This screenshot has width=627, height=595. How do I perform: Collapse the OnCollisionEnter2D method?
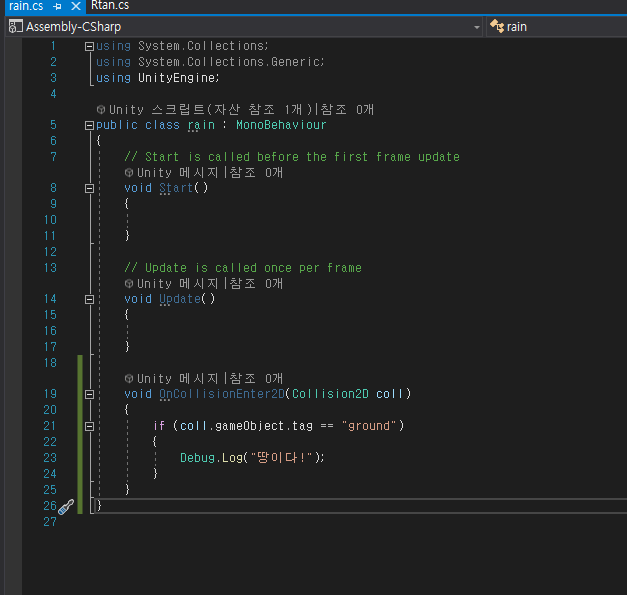(x=89, y=395)
